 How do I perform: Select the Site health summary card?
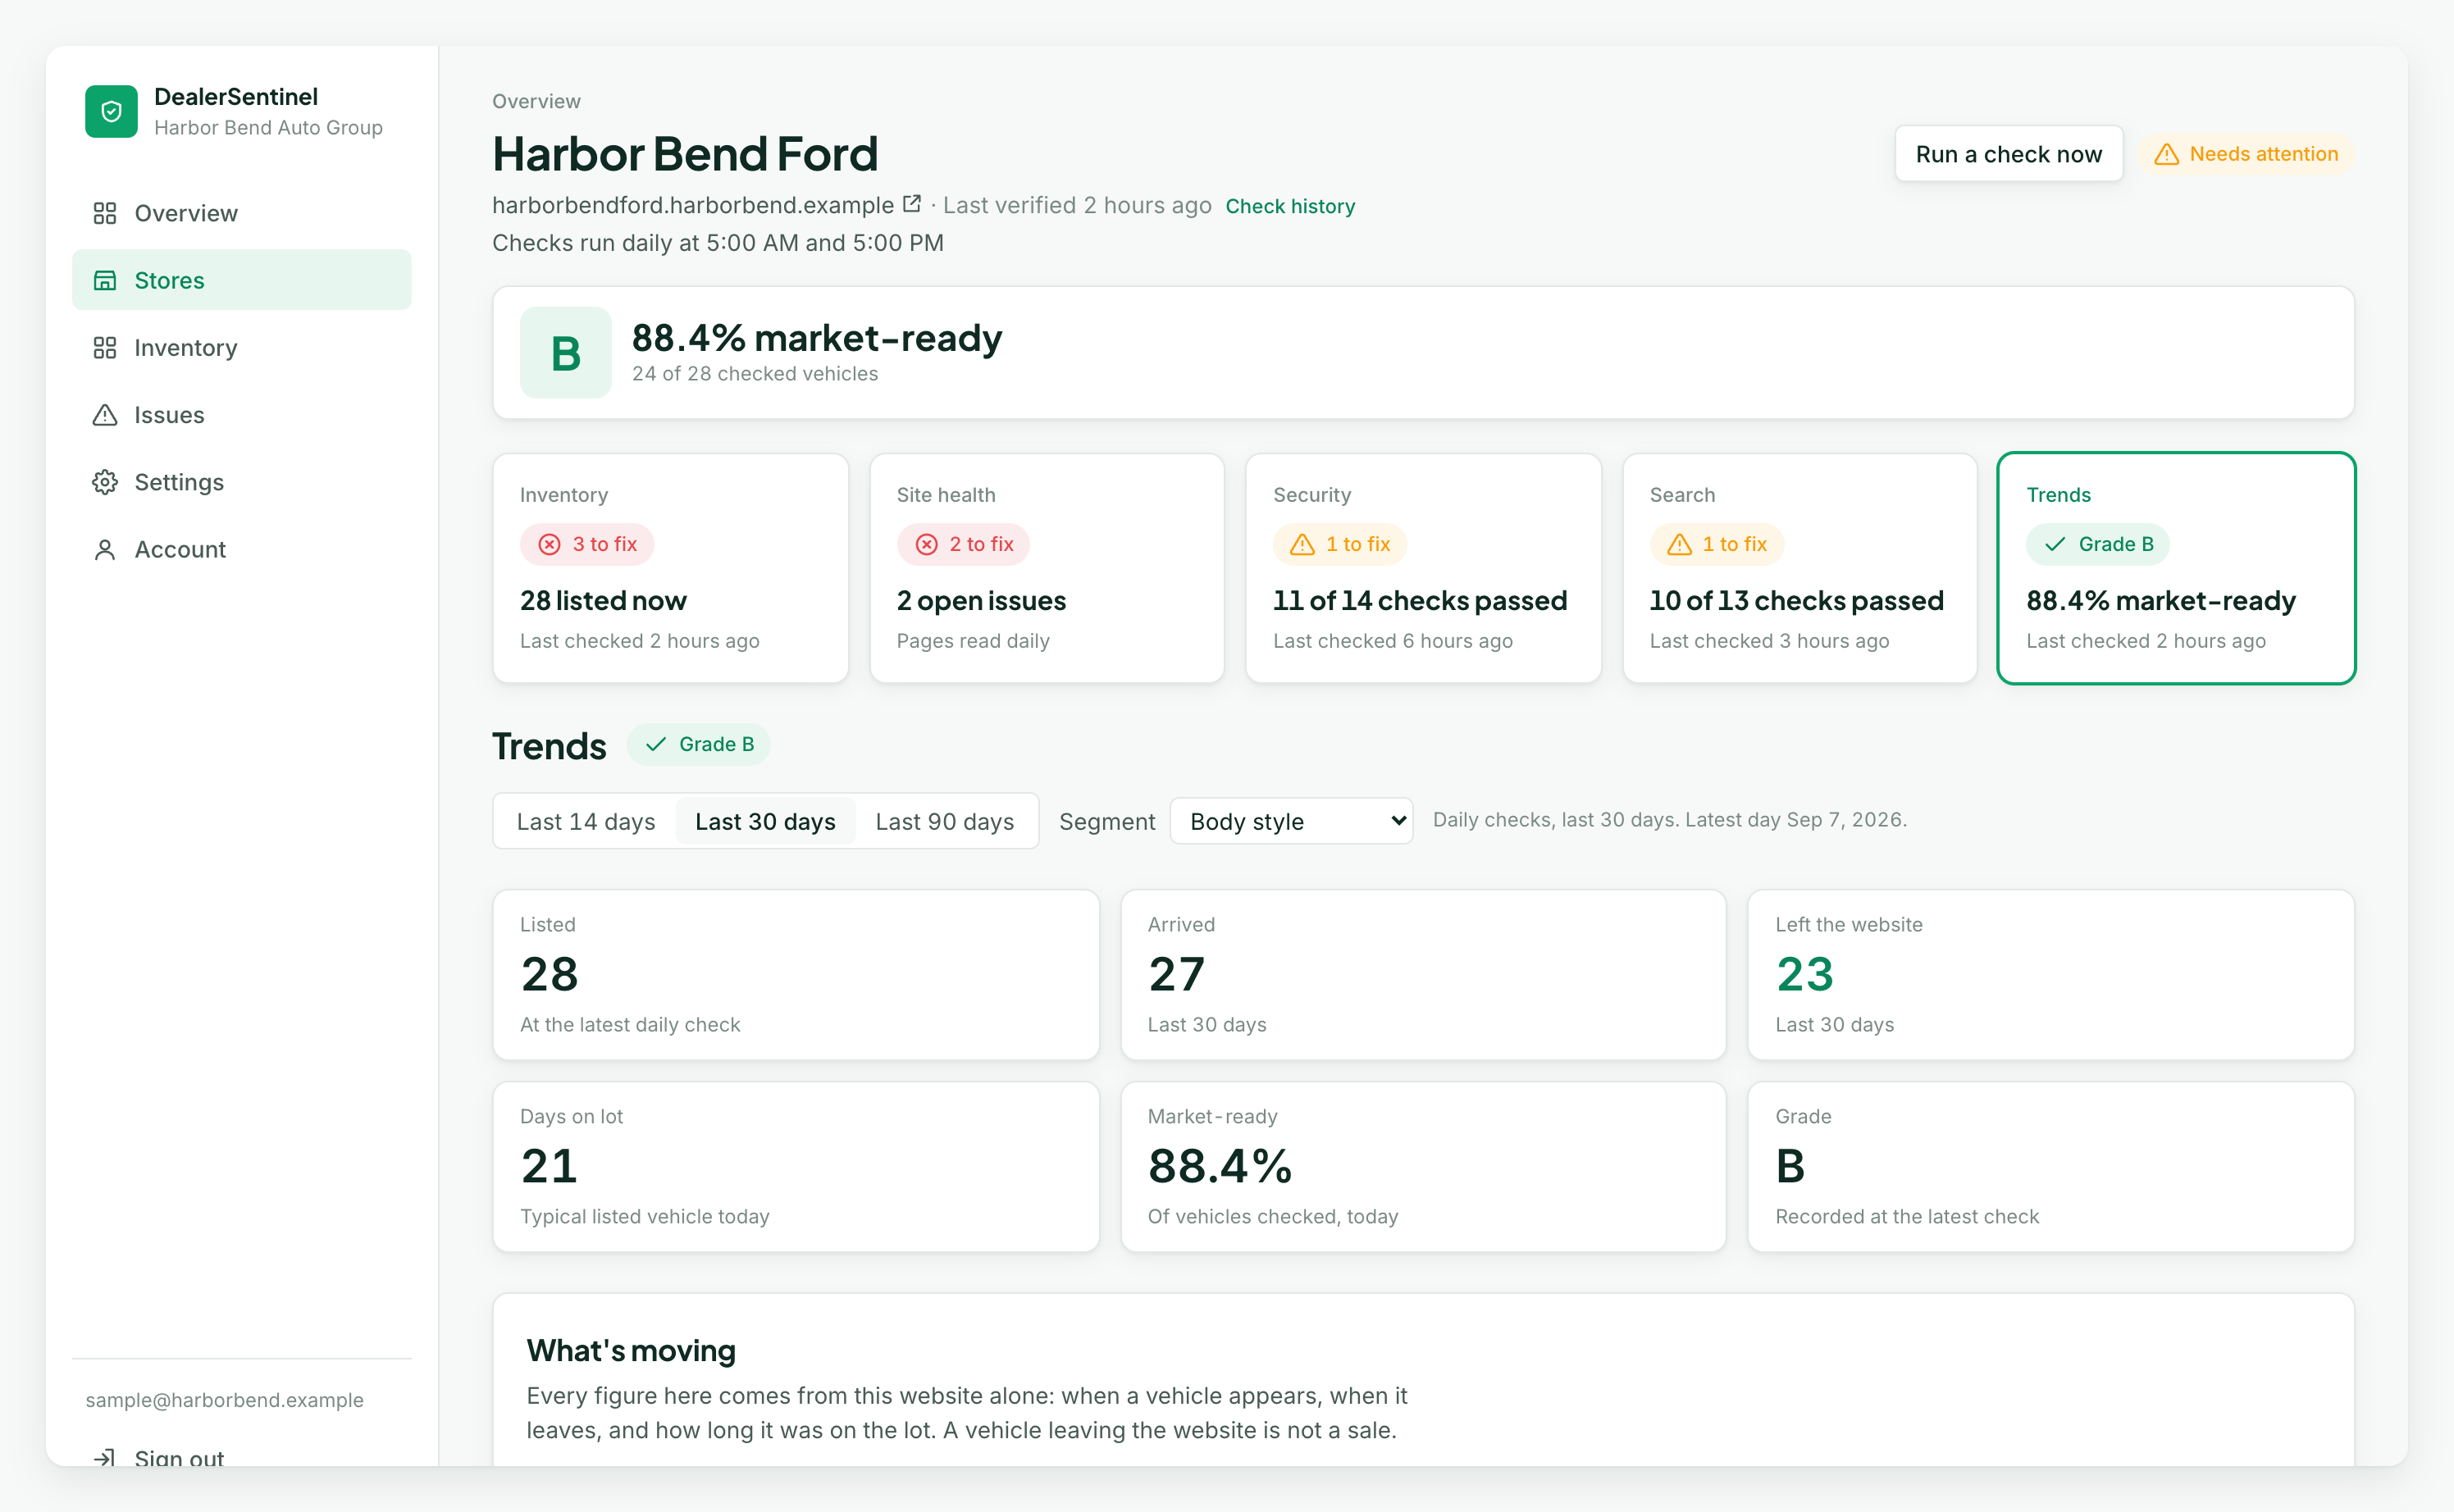1047,568
